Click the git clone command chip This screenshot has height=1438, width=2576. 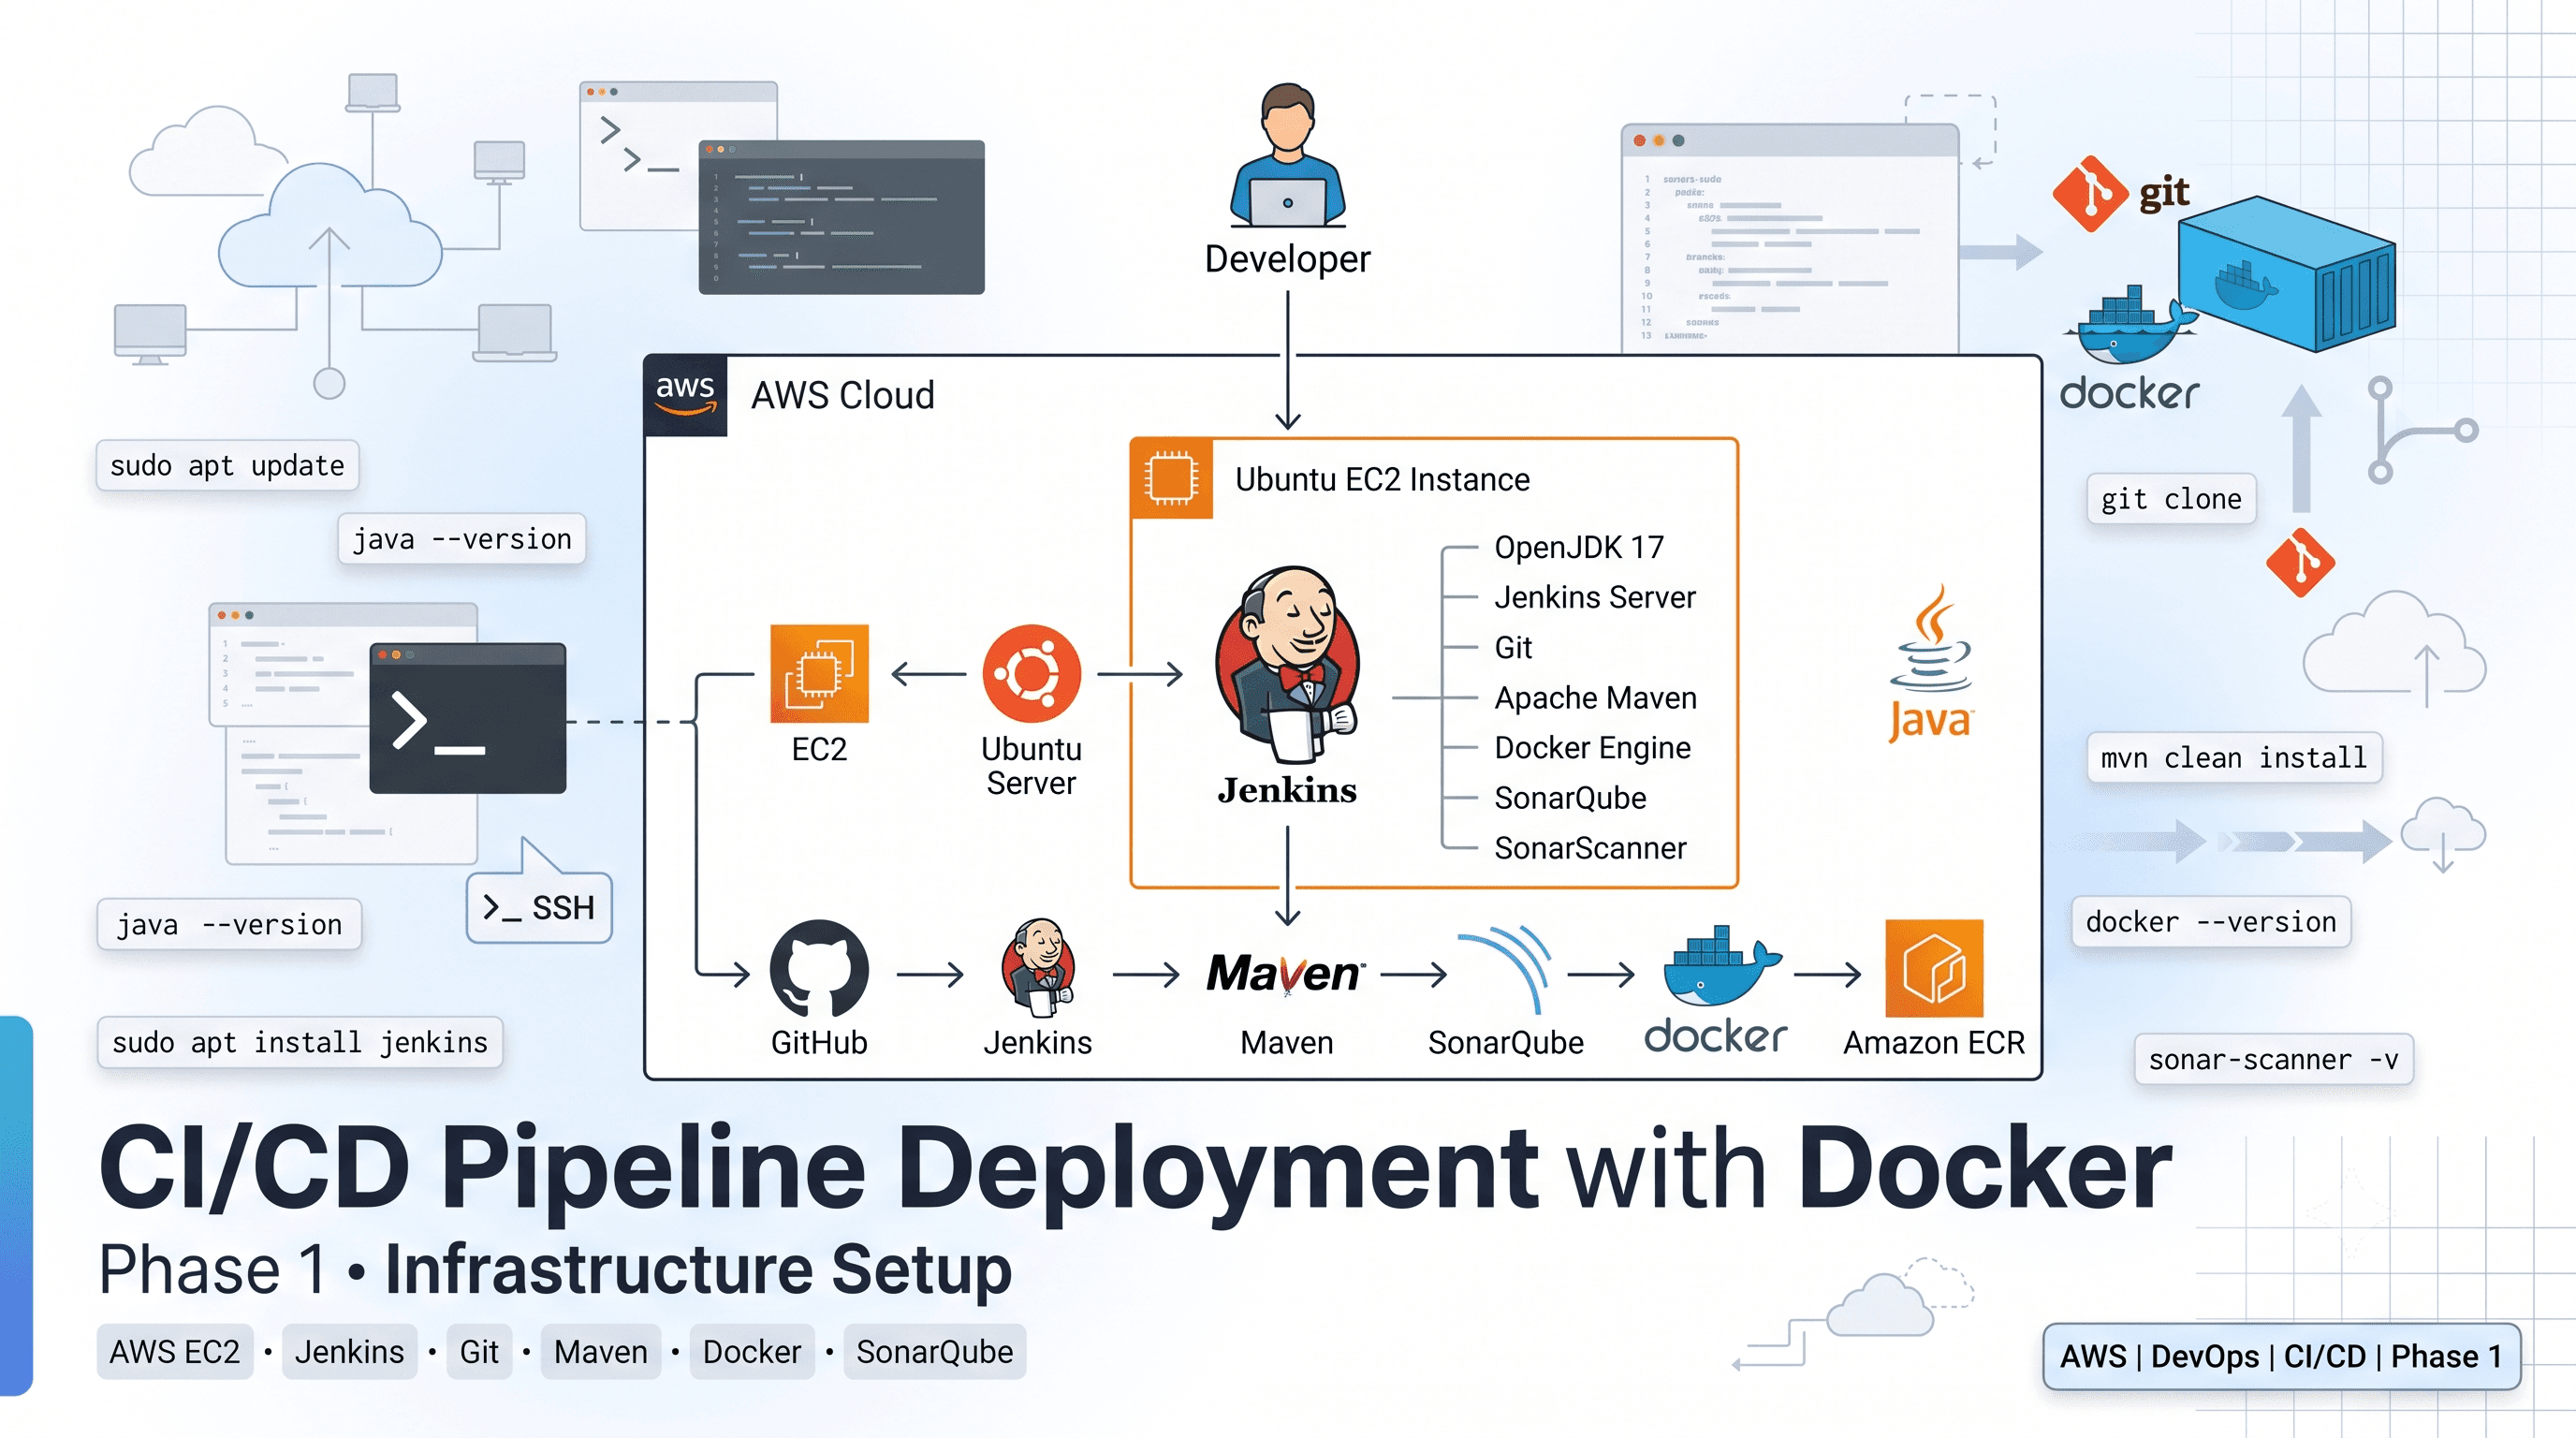click(2171, 498)
